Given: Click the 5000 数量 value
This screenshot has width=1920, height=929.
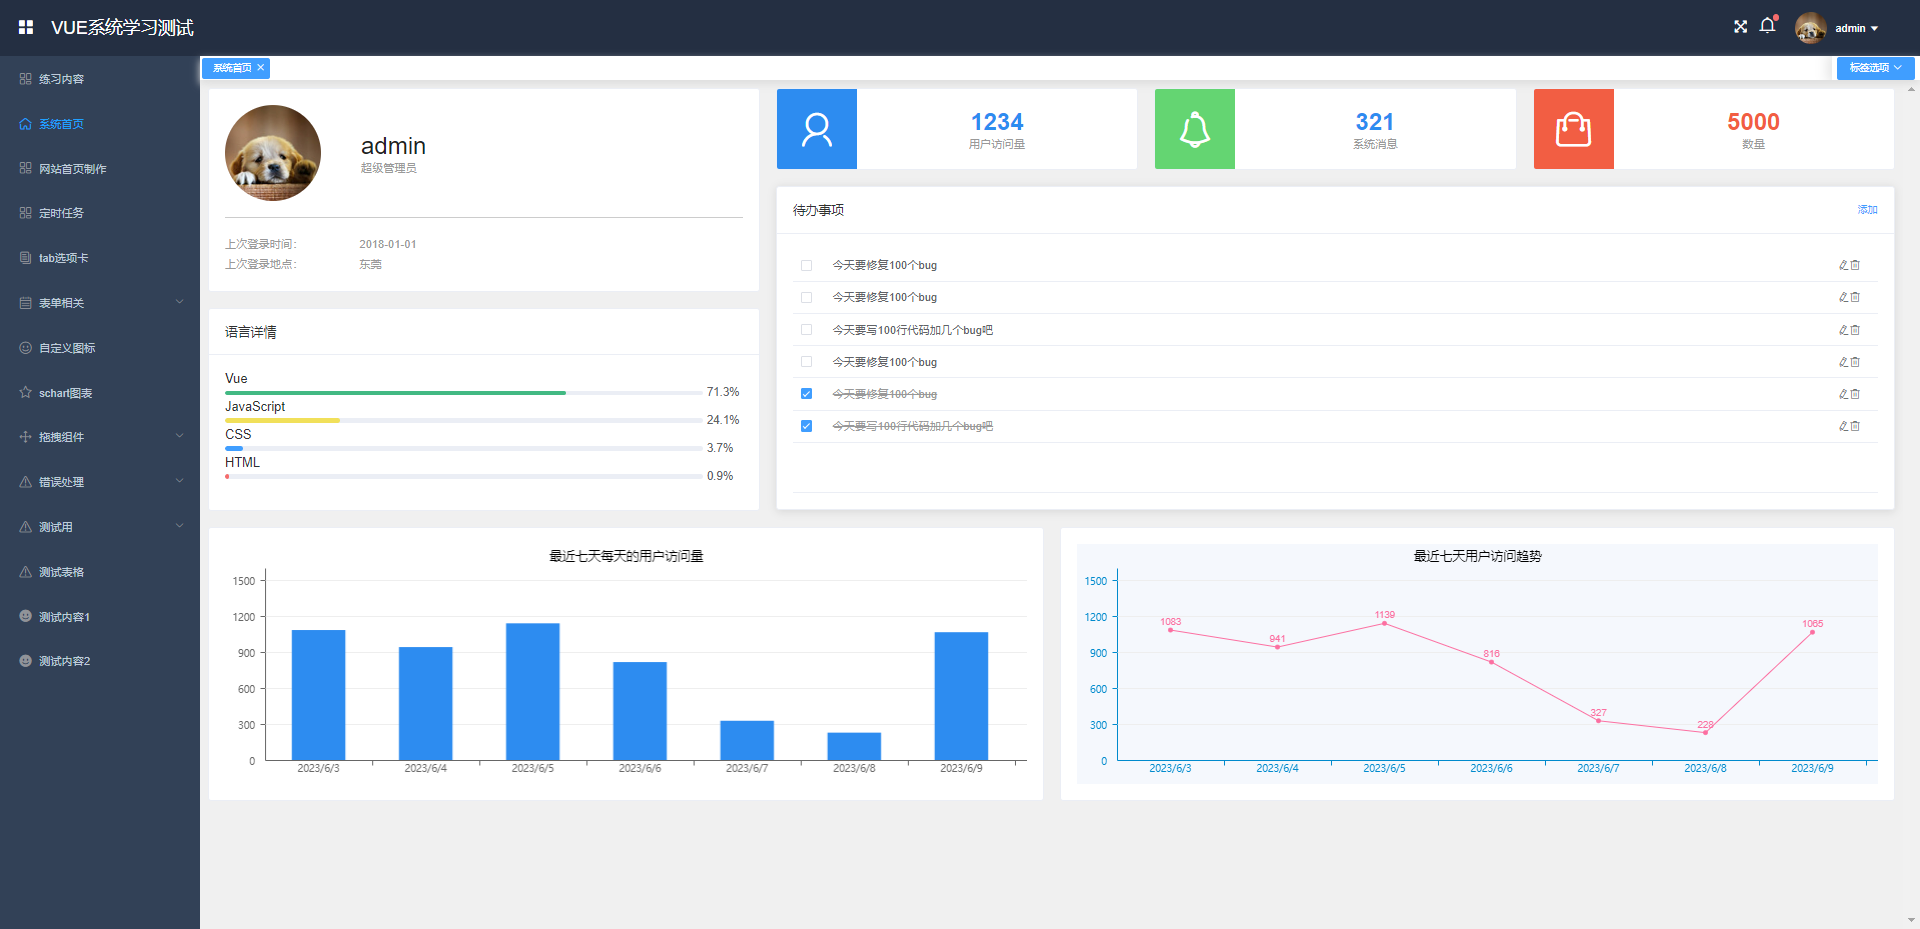Looking at the screenshot, I should tap(1753, 122).
